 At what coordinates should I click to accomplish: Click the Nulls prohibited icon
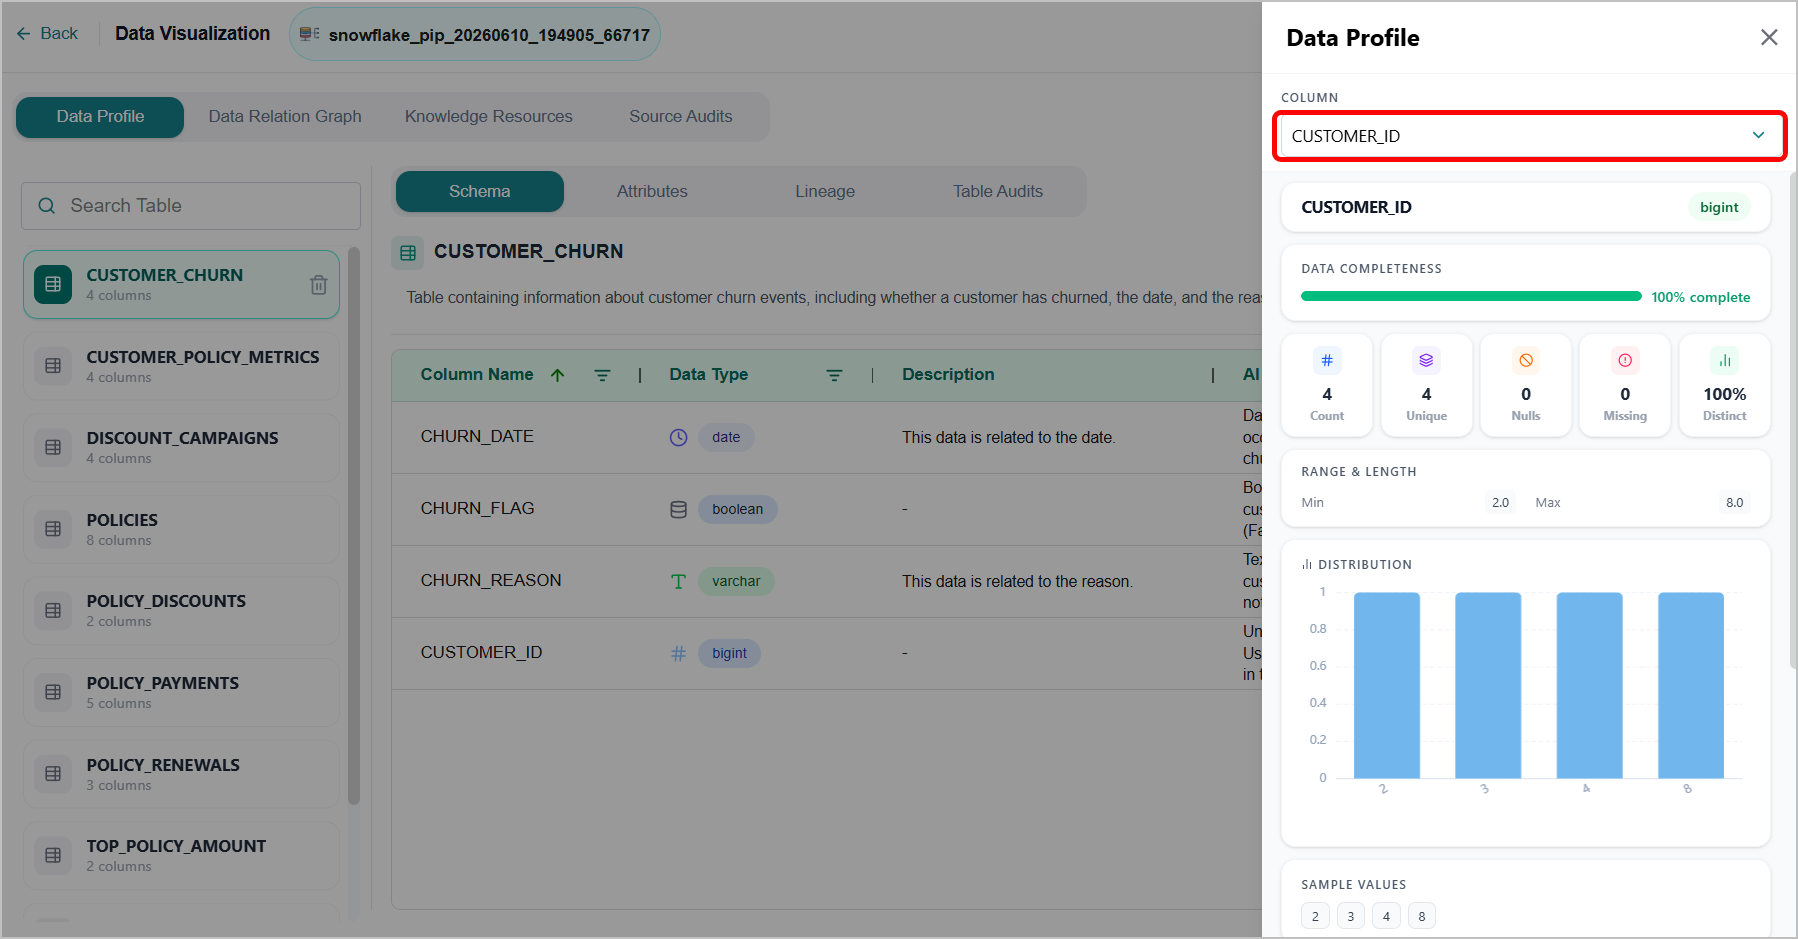click(1526, 360)
